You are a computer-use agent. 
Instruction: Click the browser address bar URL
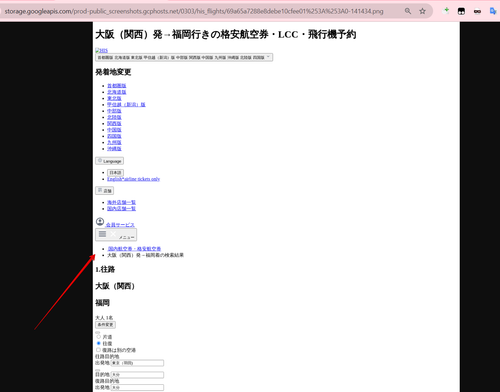[x=194, y=11]
